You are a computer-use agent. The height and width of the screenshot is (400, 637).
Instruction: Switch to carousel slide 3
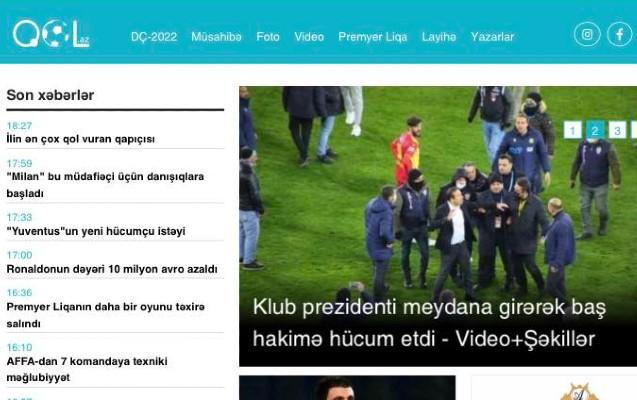point(617,130)
